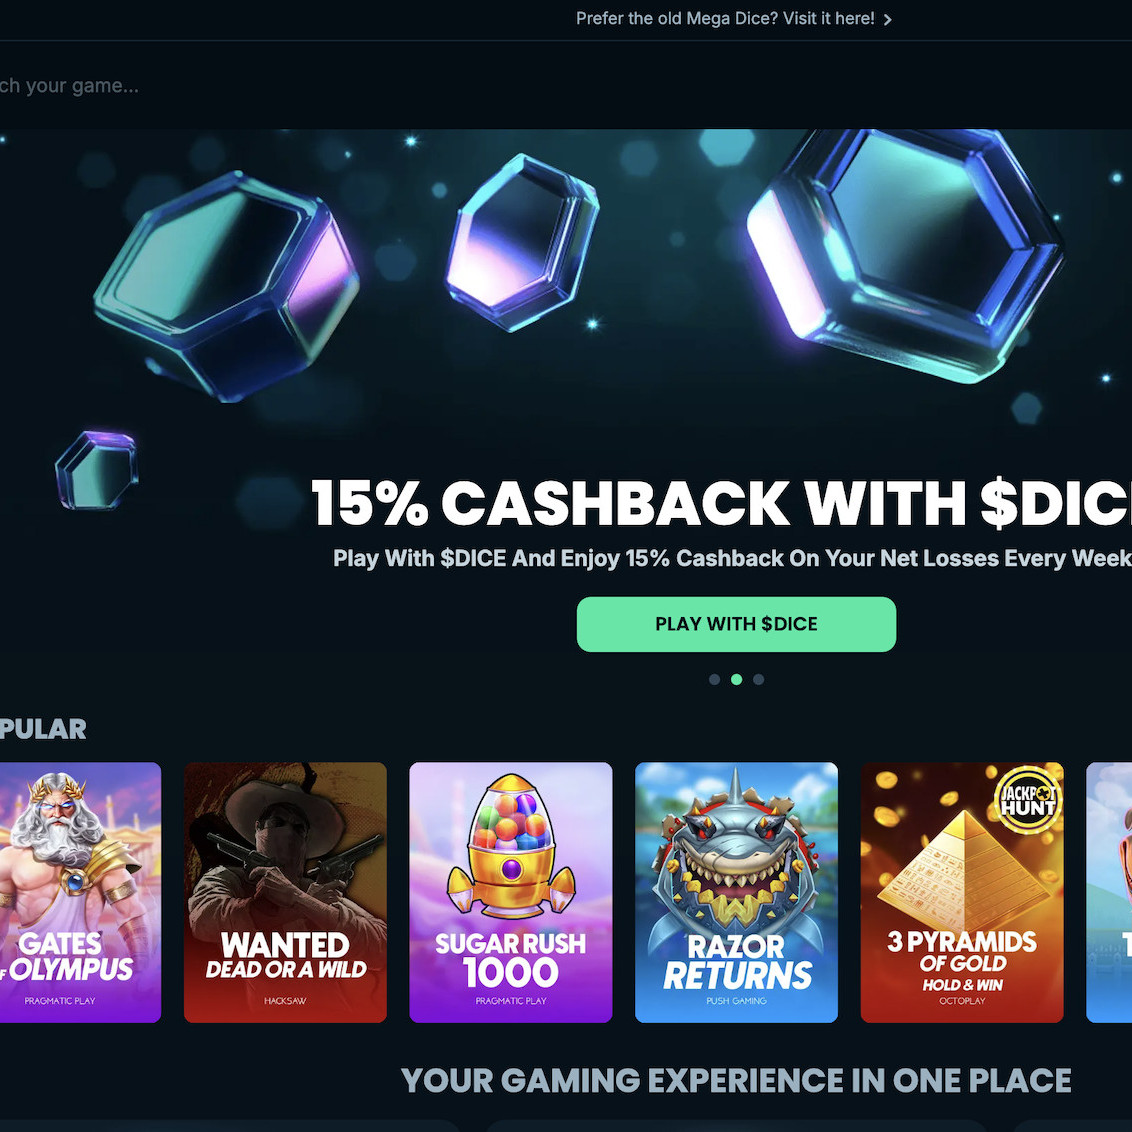Click the Popular section heading
The height and width of the screenshot is (1132, 1132).
[x=43, y=729]
